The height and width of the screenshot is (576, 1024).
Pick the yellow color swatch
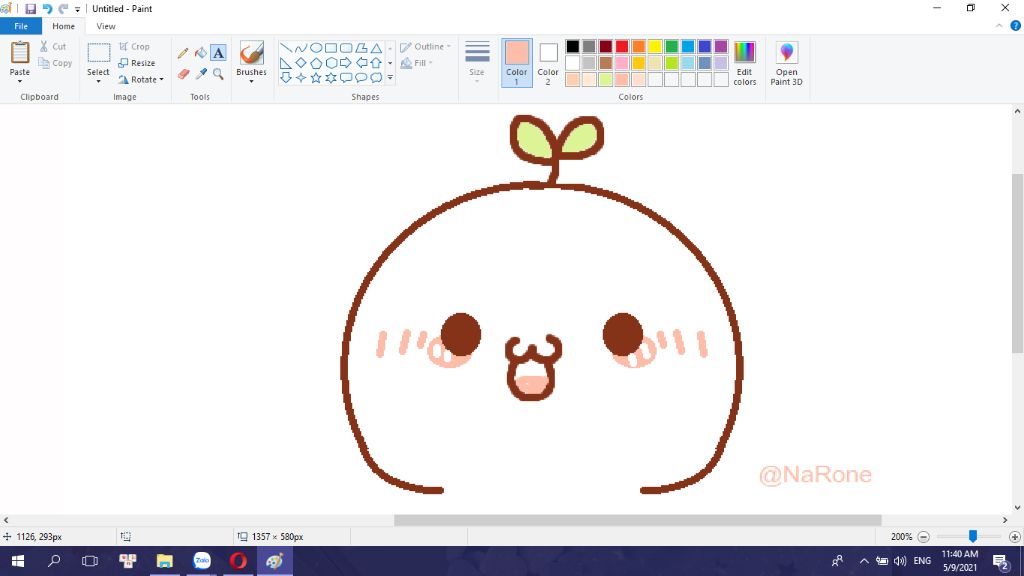[655, 46]
